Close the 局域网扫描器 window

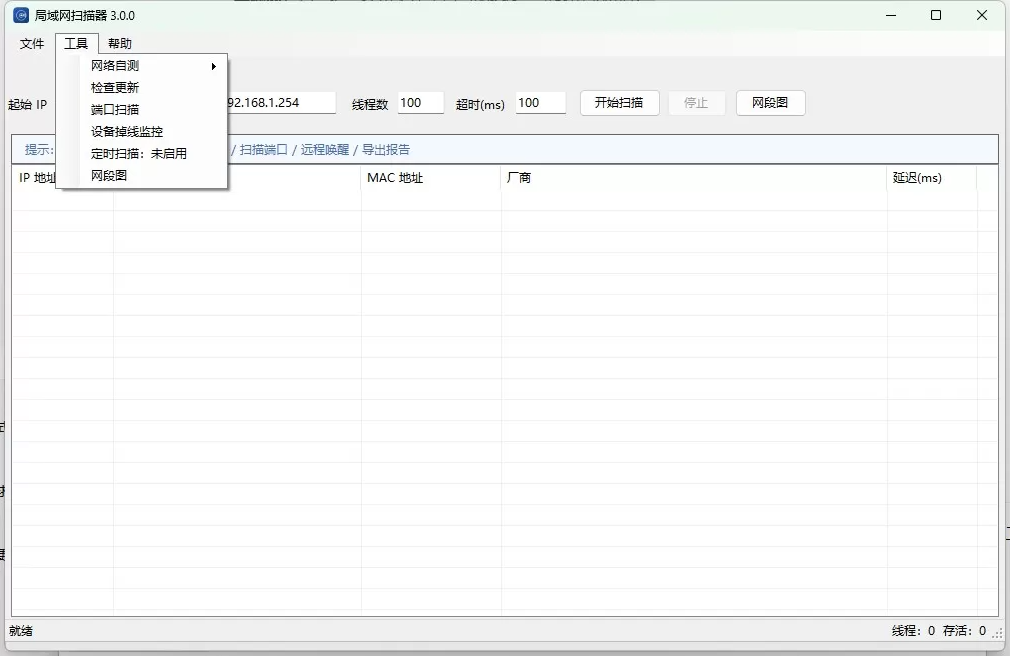[x=982, y=15]
